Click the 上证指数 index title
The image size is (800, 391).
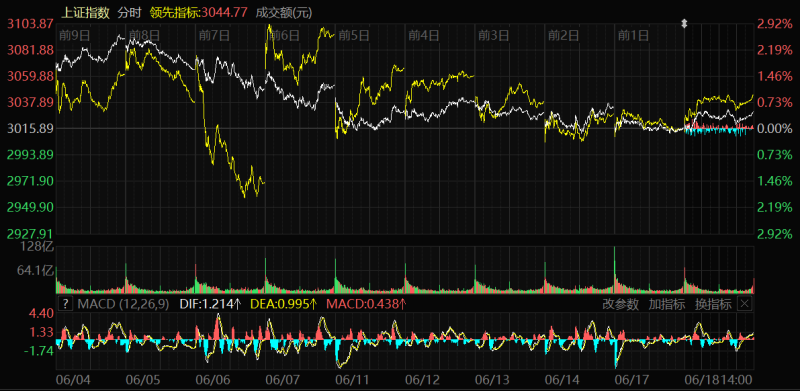[x=86, y=13]
